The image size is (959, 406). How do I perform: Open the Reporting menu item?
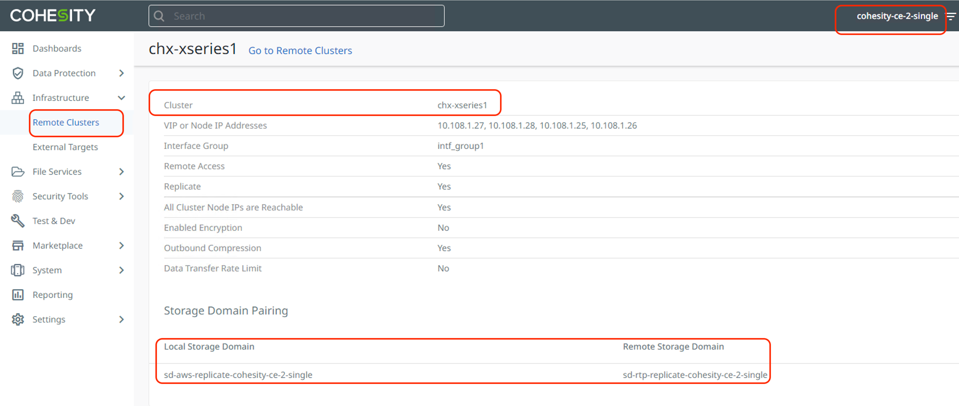[x=53, y=295]
